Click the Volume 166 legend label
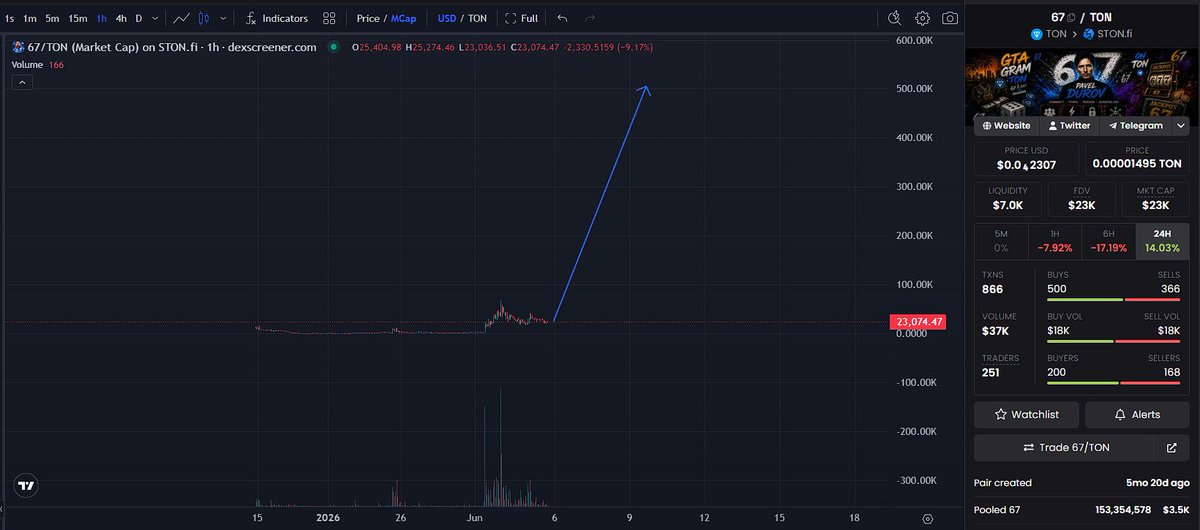Screen dimensions: 1200x530 pos(36,64)
